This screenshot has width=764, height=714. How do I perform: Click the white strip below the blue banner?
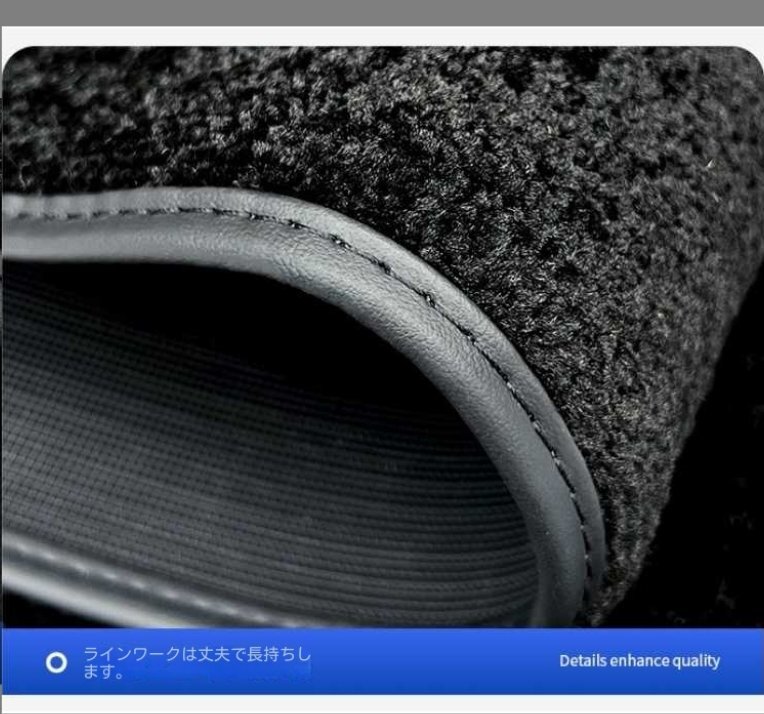point(382,704)
